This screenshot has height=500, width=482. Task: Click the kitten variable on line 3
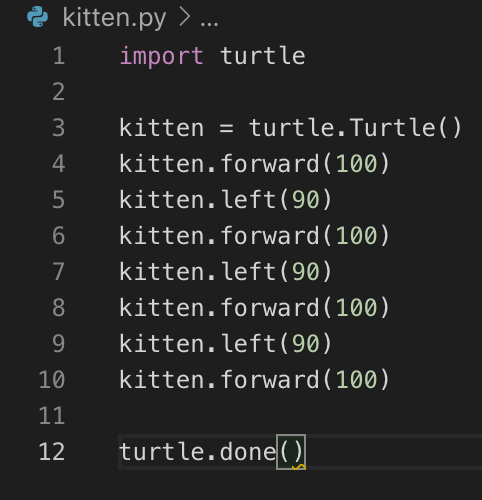point(161,128)
